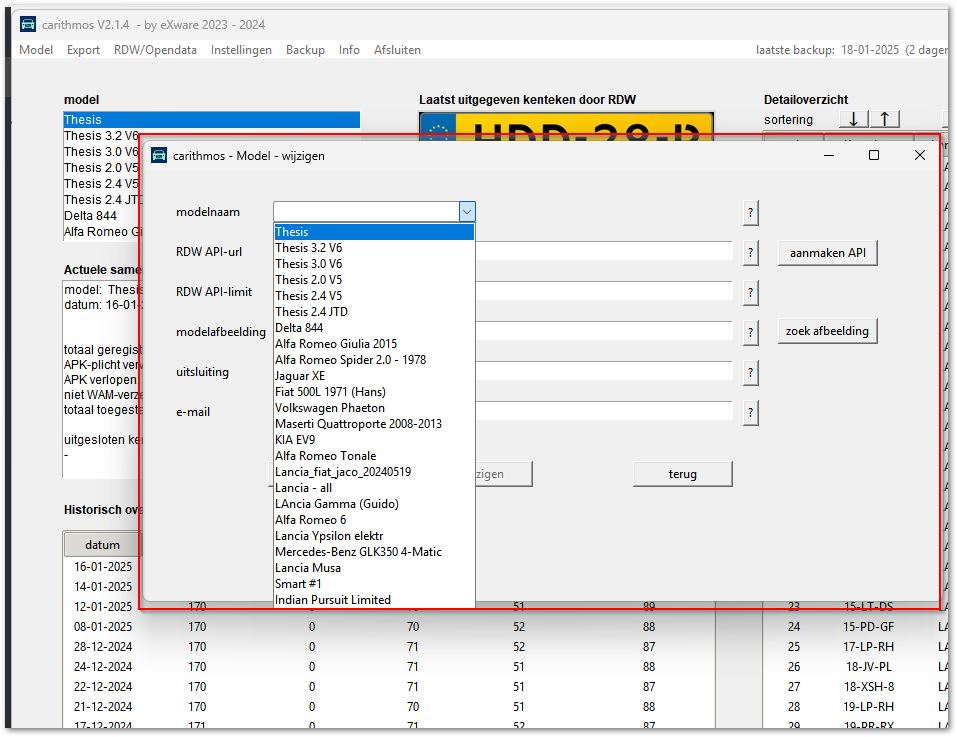
Task: Click the help button next to modelnaam
Action: [x=751, y=212]
